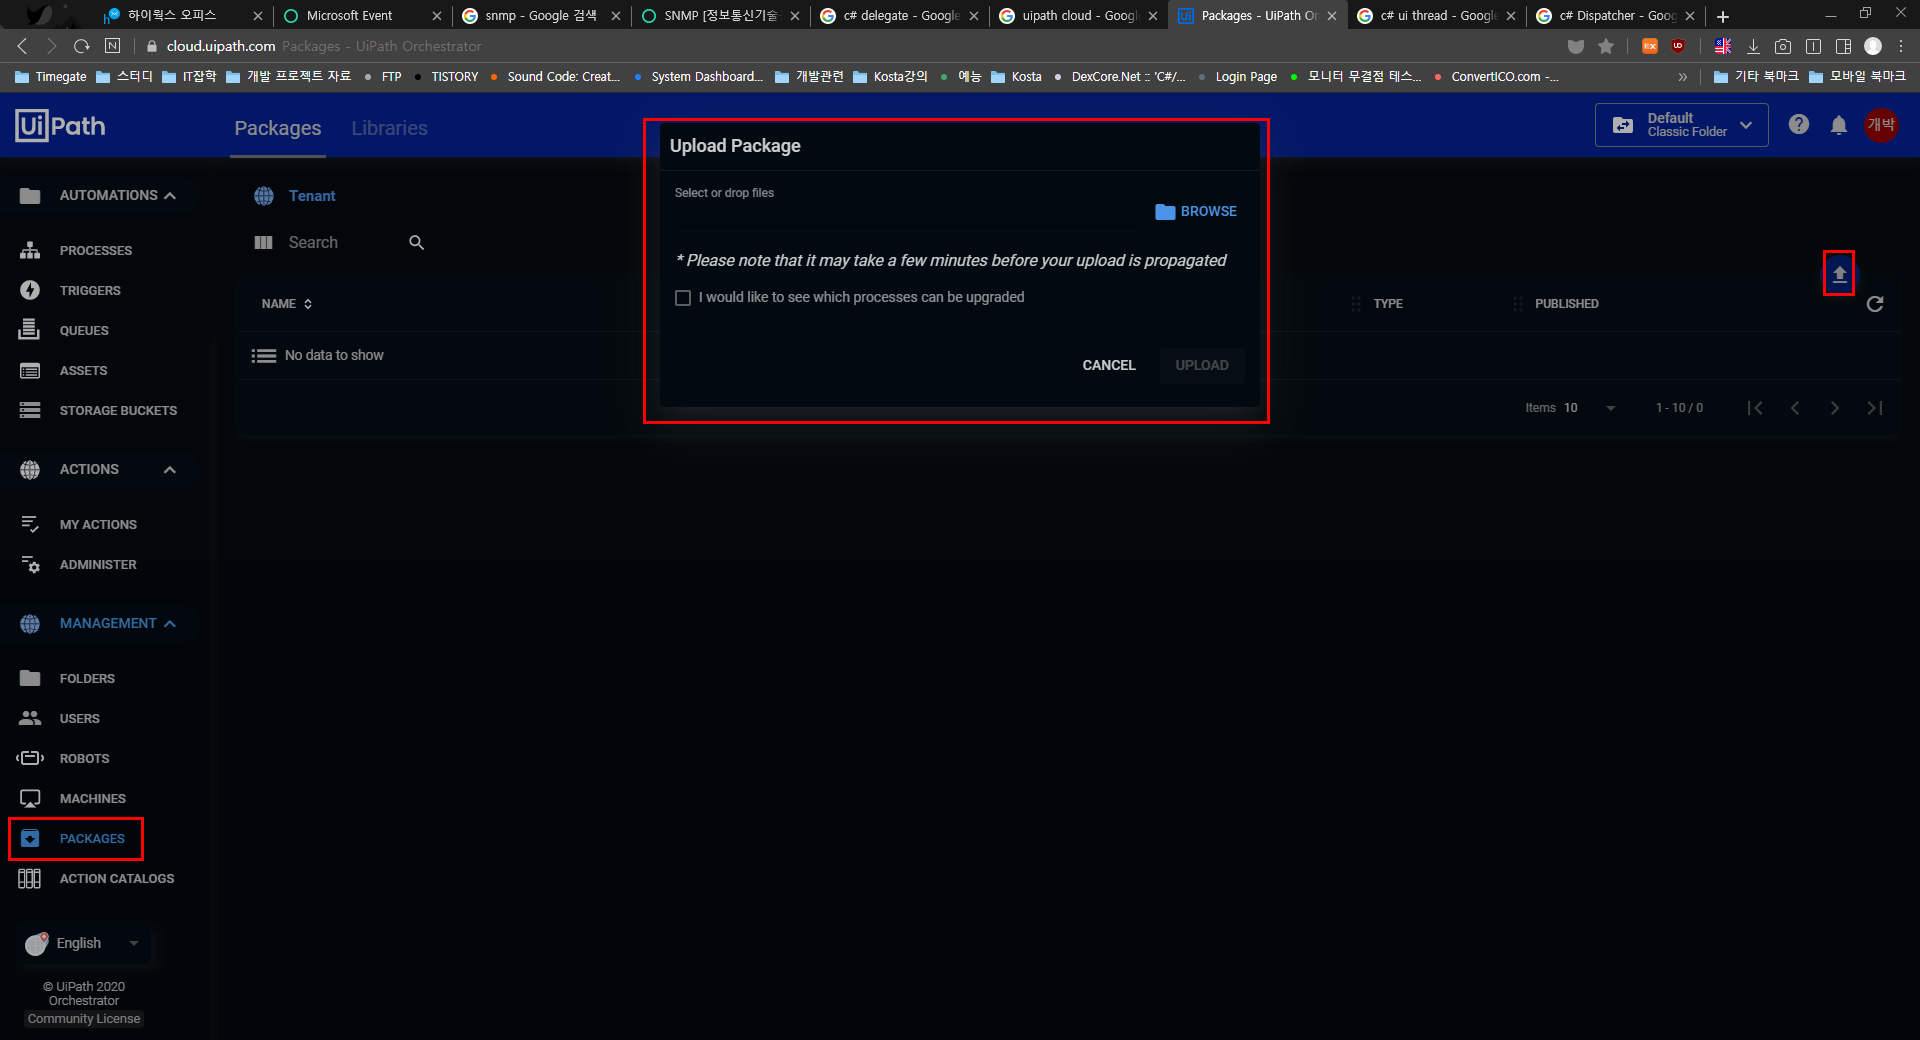Image resolution: width=1920 pixels, height=1040 pixels.
Task: Click the Action Catalogs icon
Action: [30, 878]
